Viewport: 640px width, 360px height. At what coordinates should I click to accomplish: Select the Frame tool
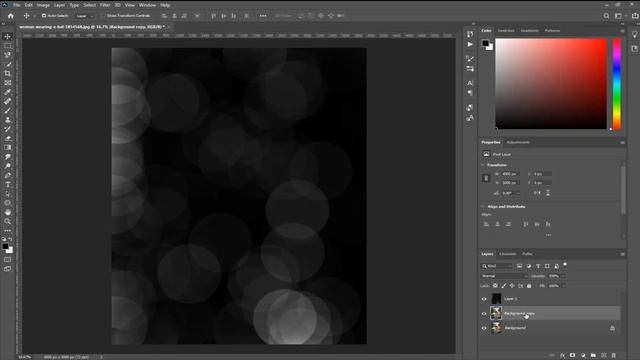(7, 83)
